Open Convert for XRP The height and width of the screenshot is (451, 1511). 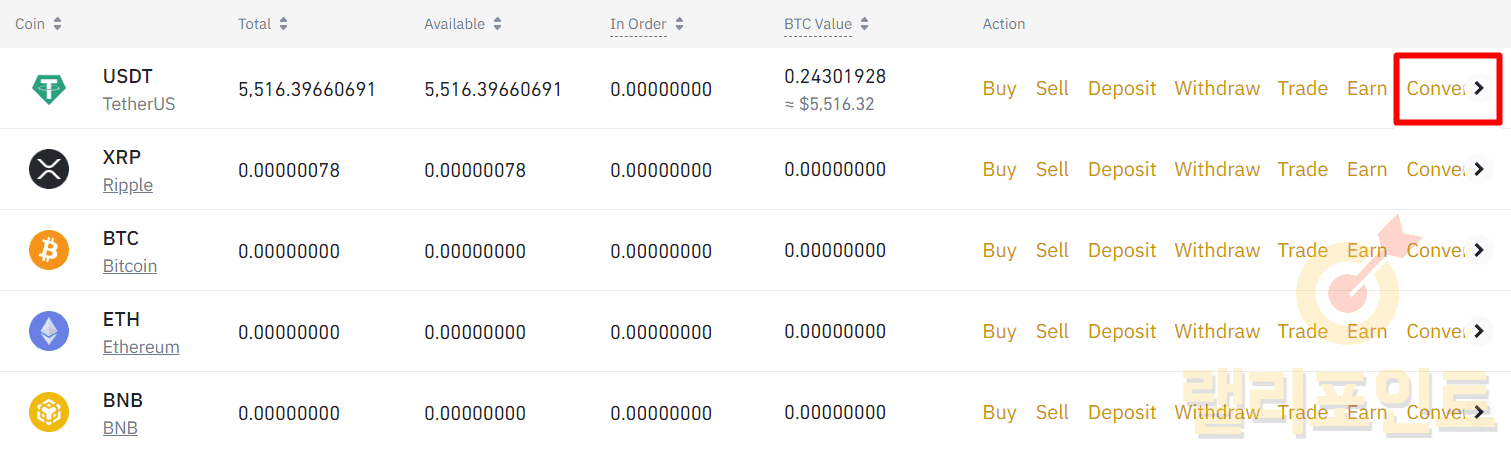coord(1436,169)
